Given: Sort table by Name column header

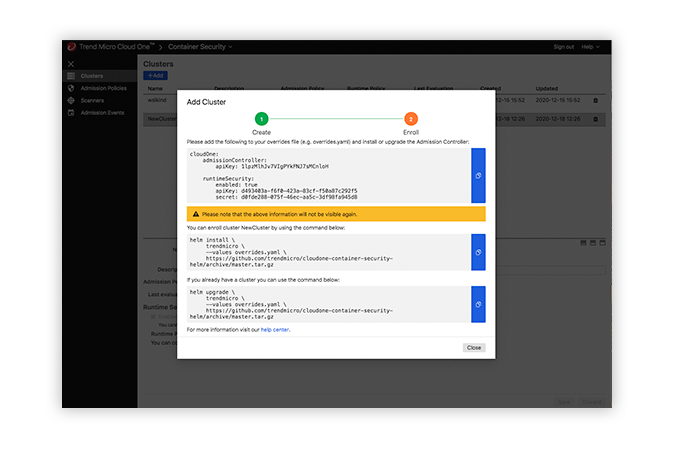Looking at the screenshot, I should [x=155, y=88].
